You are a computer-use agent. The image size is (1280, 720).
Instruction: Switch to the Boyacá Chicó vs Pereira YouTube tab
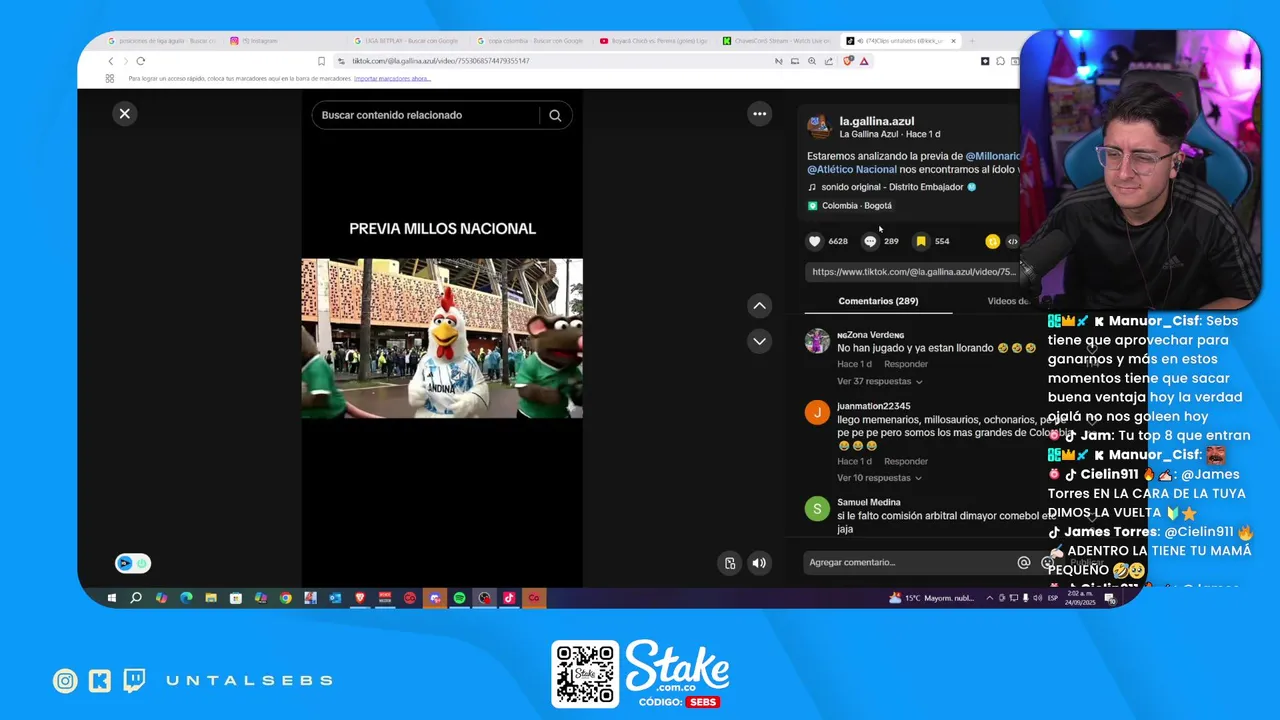[x=655, y=41]
